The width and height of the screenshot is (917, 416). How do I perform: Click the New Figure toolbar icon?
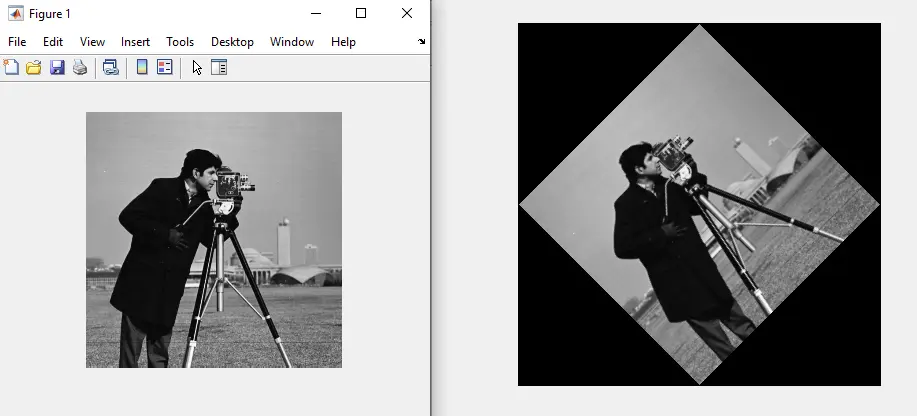(x=11, y=67)
